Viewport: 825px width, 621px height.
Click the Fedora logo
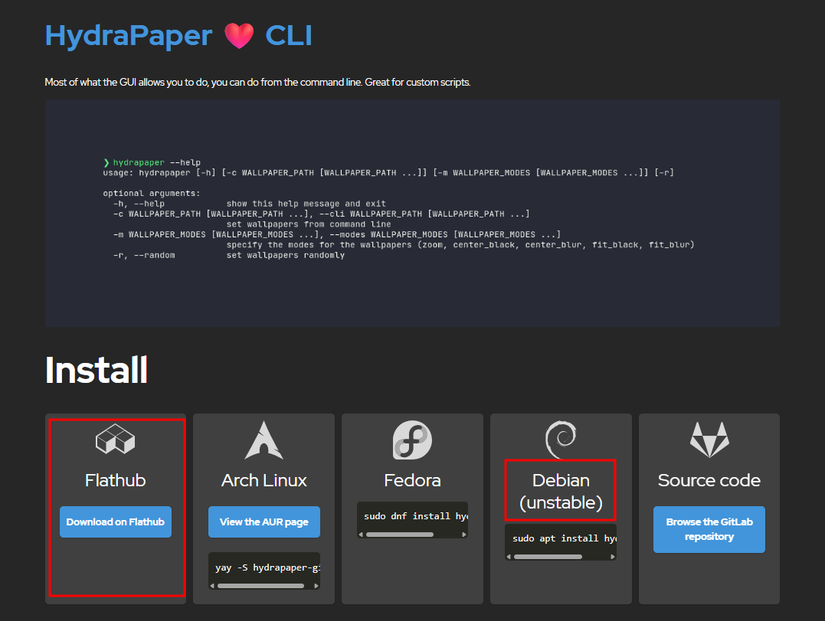pos(411,438)
